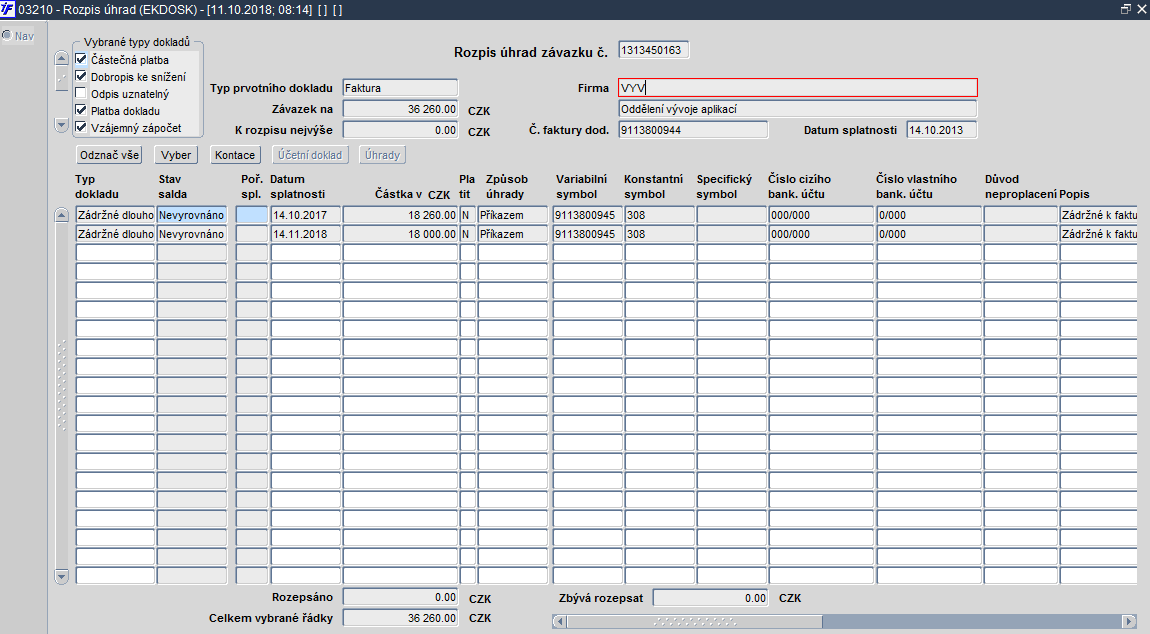
Task: Click vlastní bank. účtu 0/000 in the 14.11.2018 row
Action: click(x=929, y=234)
